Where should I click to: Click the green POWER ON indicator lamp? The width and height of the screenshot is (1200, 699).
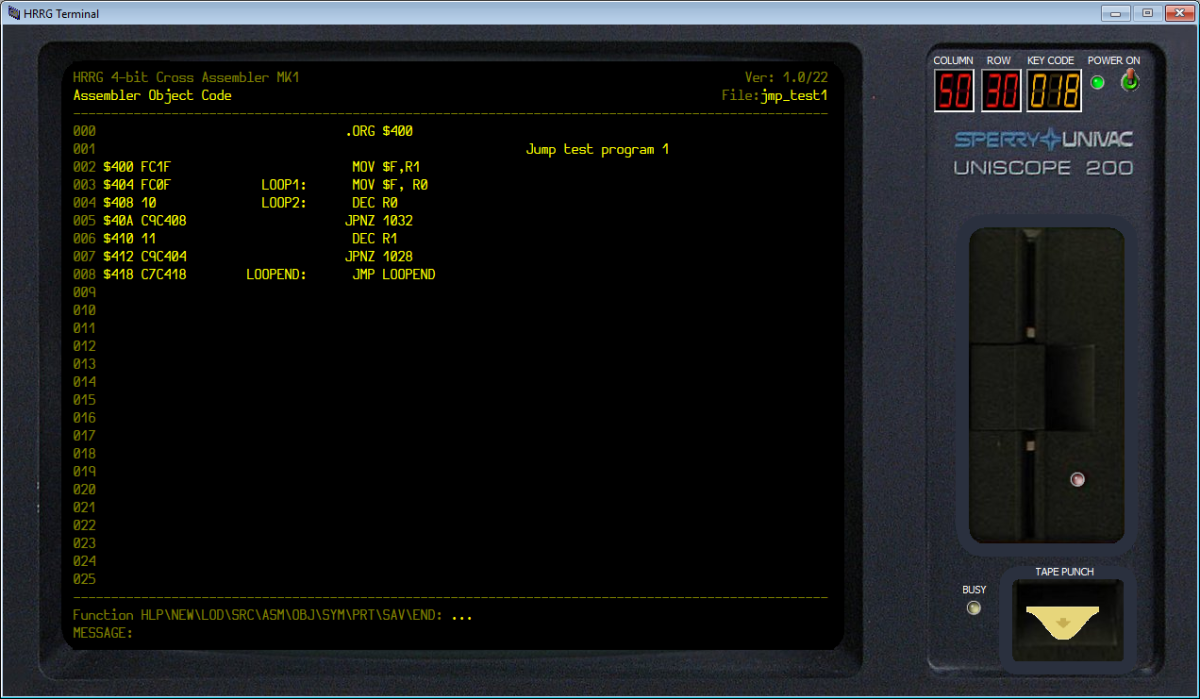click(x=1097, y=84)
